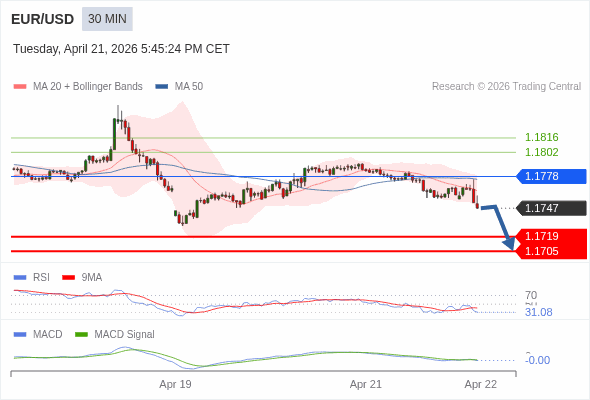Viewport: 590px width, 400px height.
Task: Click the RSI legend label
Action: click(x=41, y=278)
